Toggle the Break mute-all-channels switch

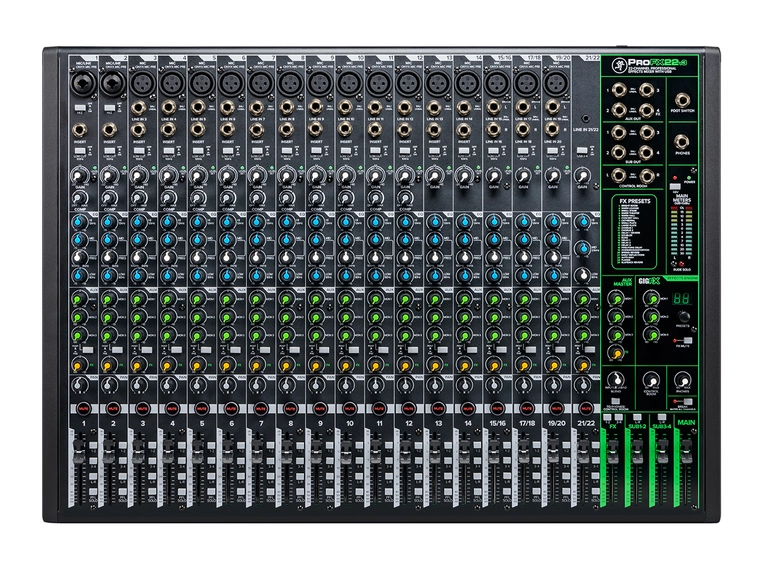[687, 402]
